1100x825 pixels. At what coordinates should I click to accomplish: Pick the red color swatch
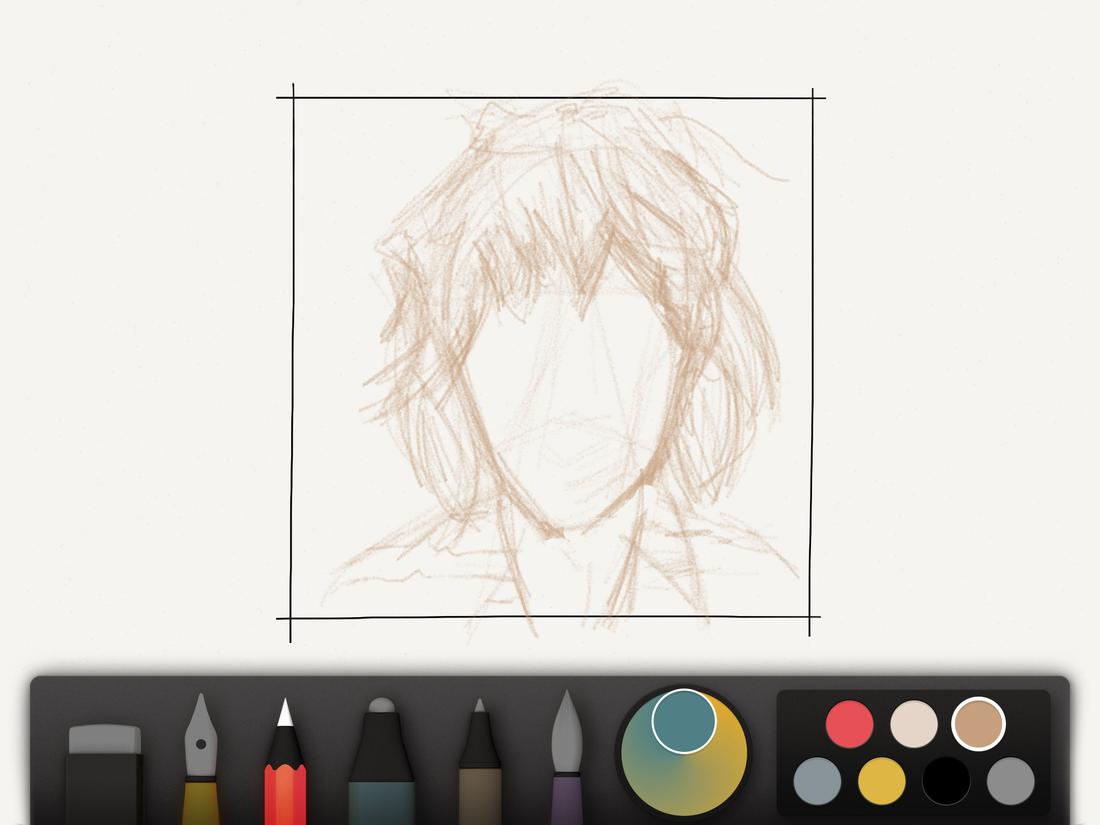pyautogui.click(x=848, y=722)
